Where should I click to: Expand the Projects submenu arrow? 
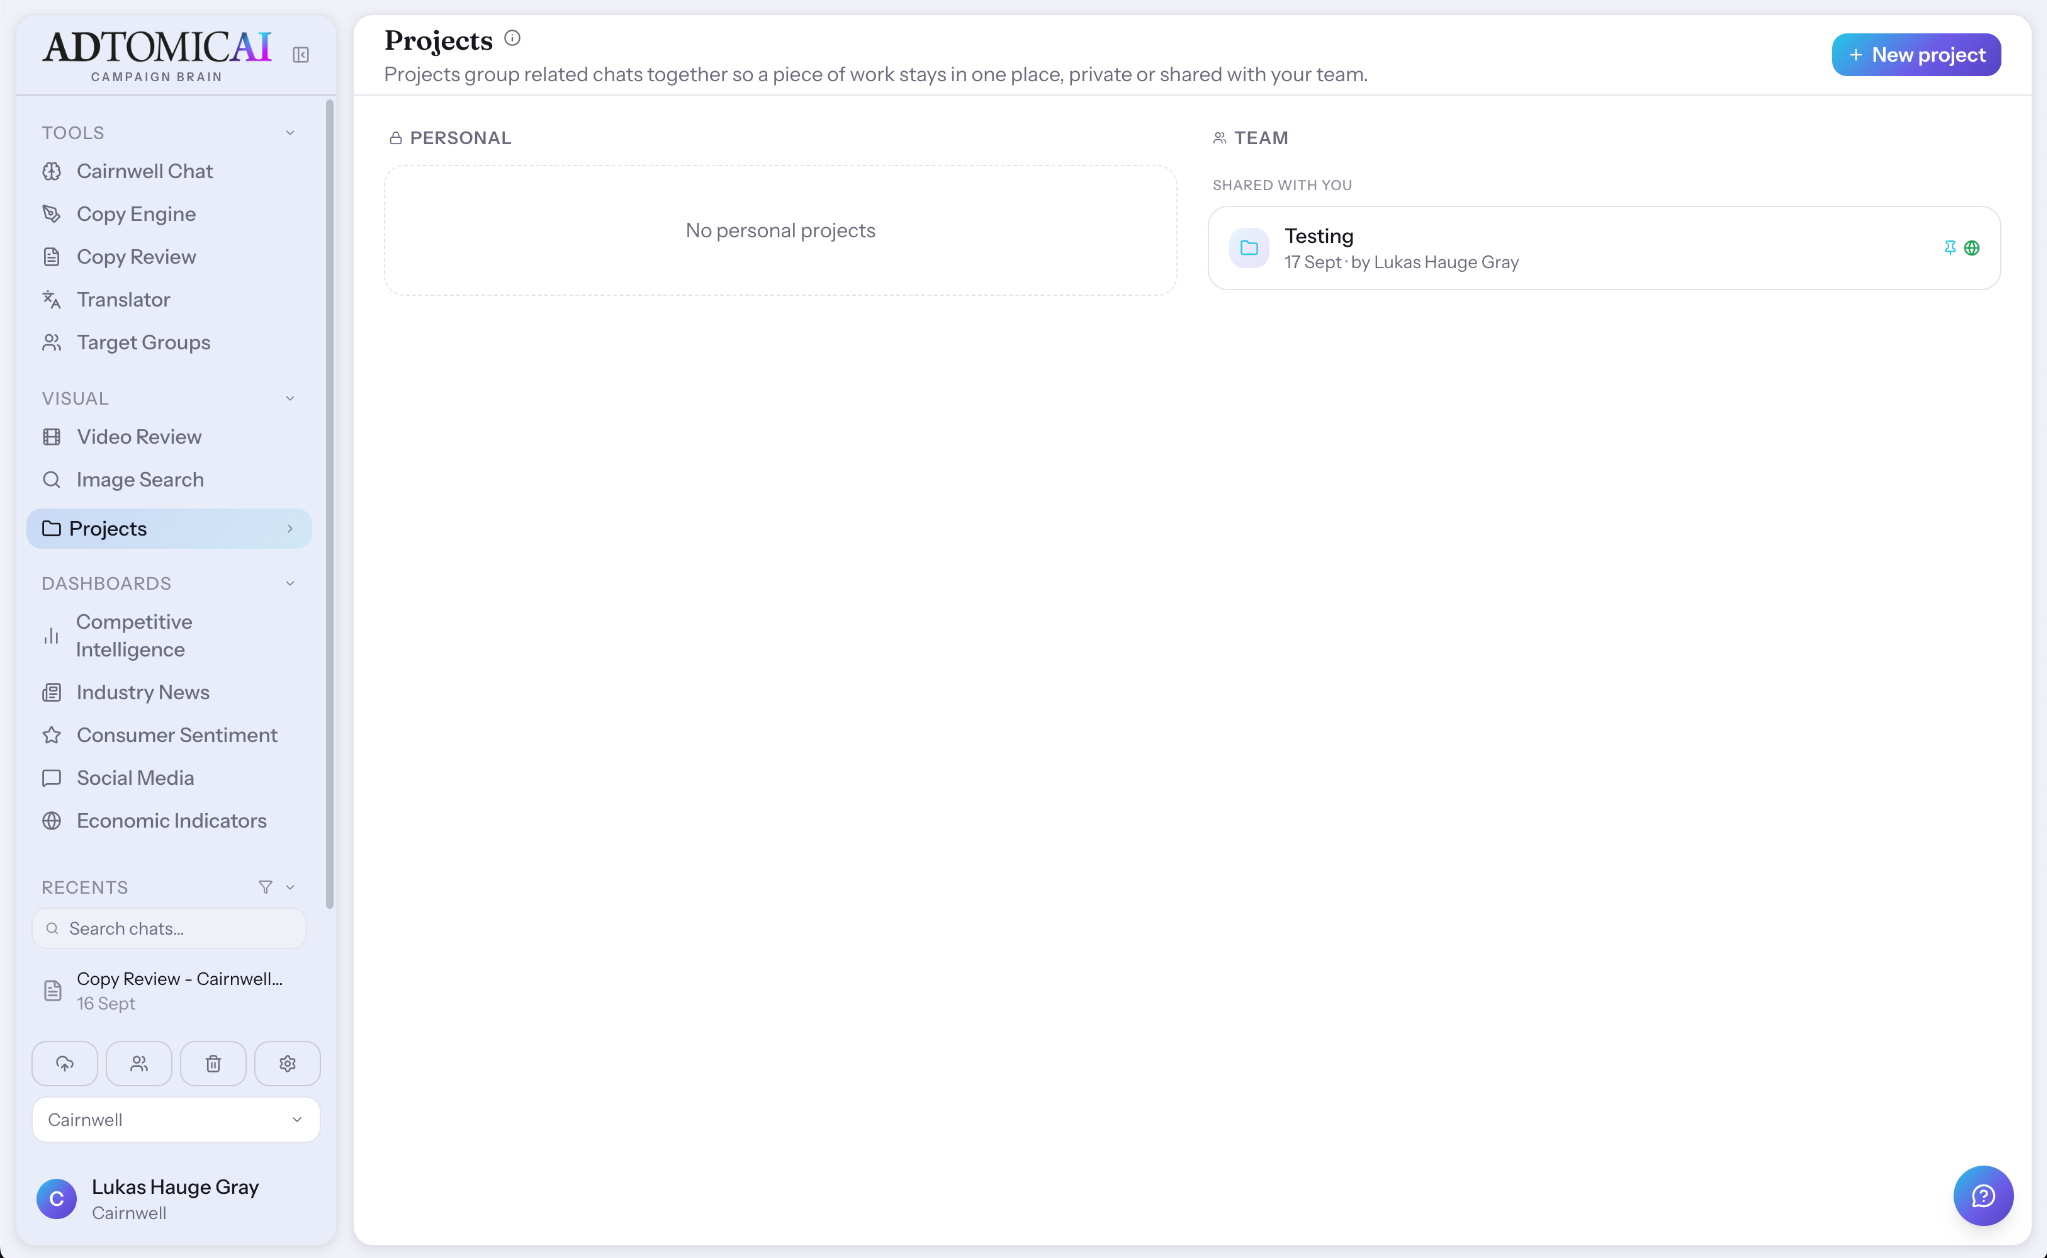click(x=290, y=529)
